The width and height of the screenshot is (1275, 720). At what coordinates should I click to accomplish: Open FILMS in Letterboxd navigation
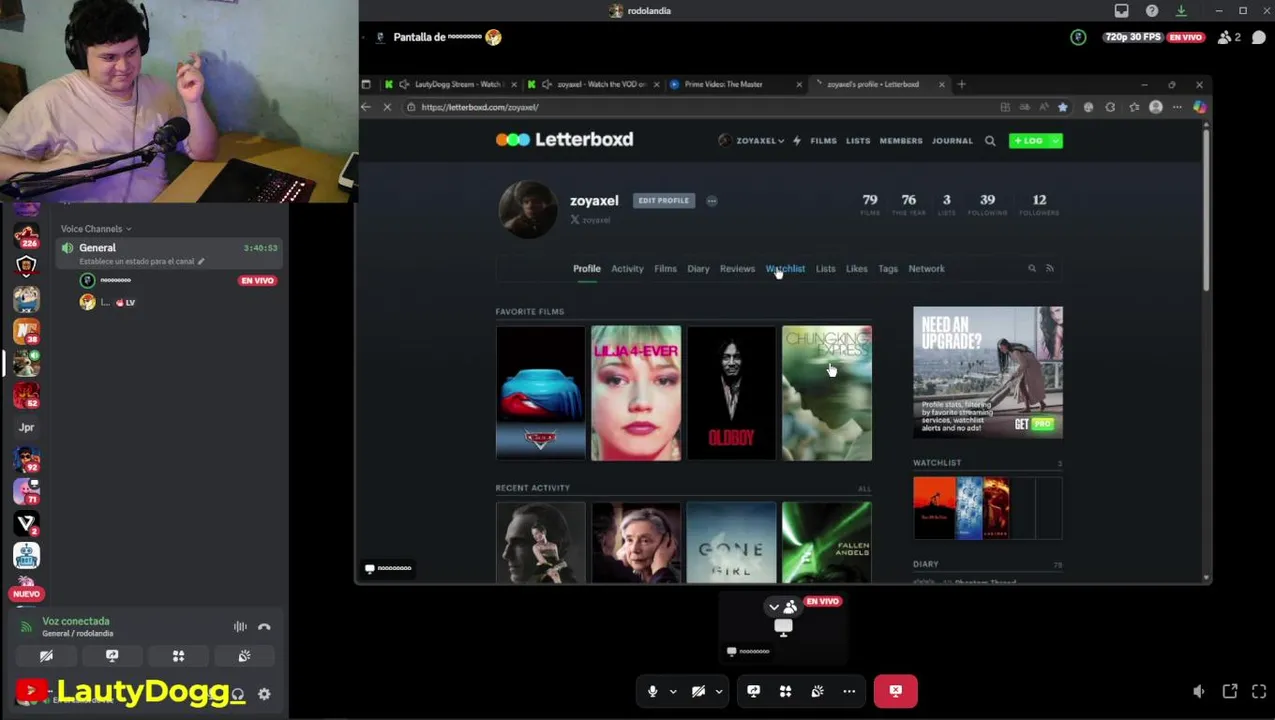click(x=823, y=141)
